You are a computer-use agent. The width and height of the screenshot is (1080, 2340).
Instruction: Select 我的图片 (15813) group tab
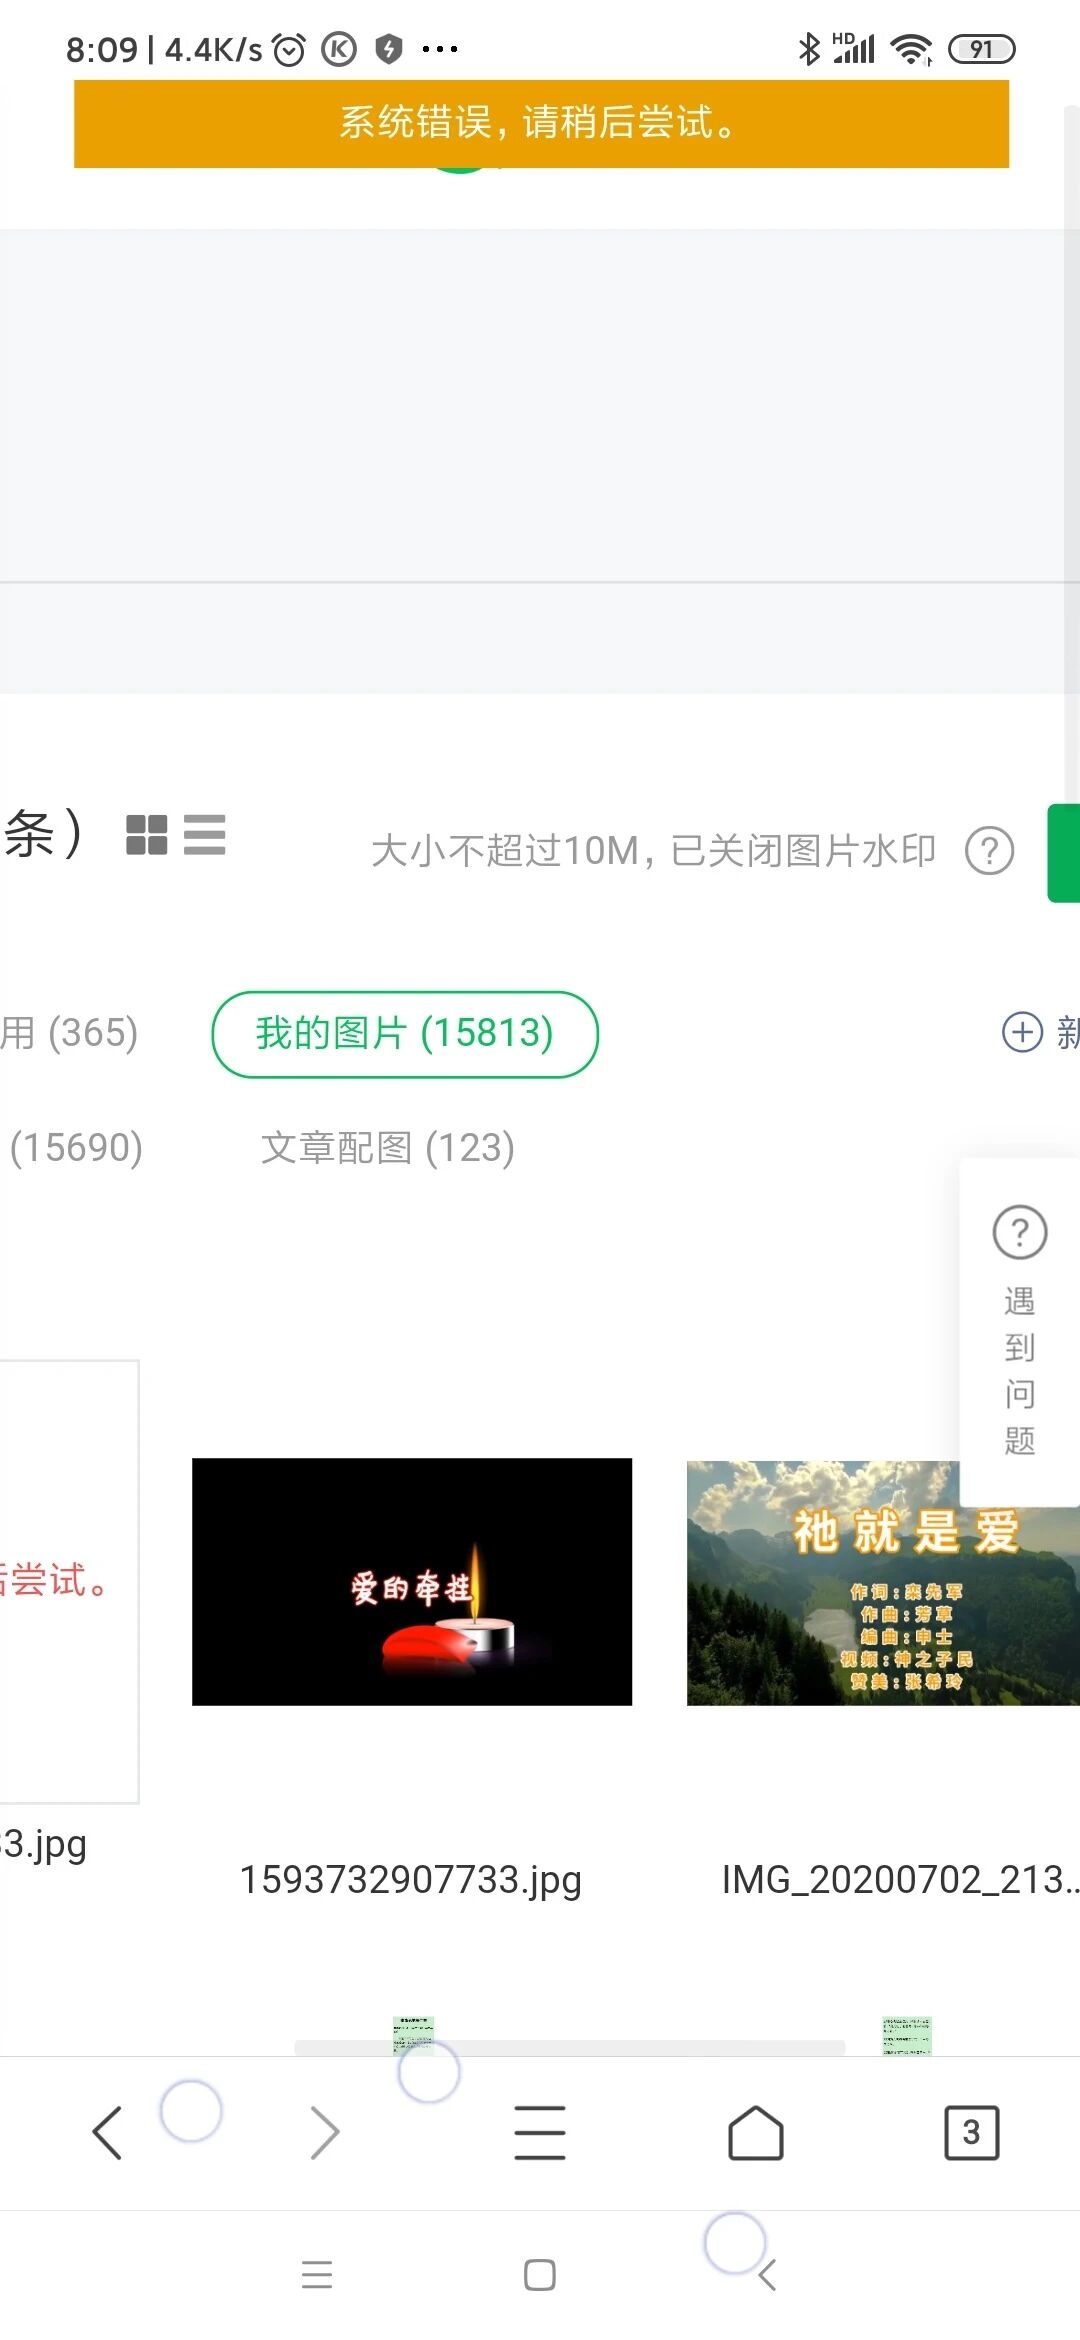pos(405,1034)
